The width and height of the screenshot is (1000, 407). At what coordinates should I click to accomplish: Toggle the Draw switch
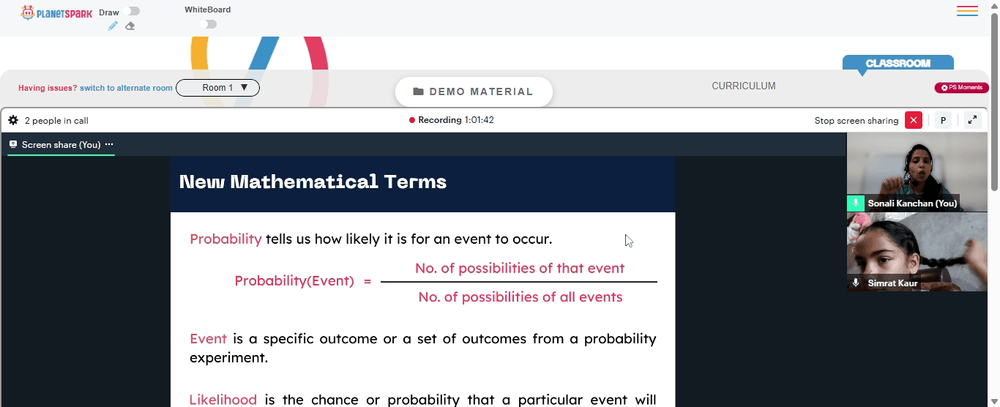(x=133, y=11)
